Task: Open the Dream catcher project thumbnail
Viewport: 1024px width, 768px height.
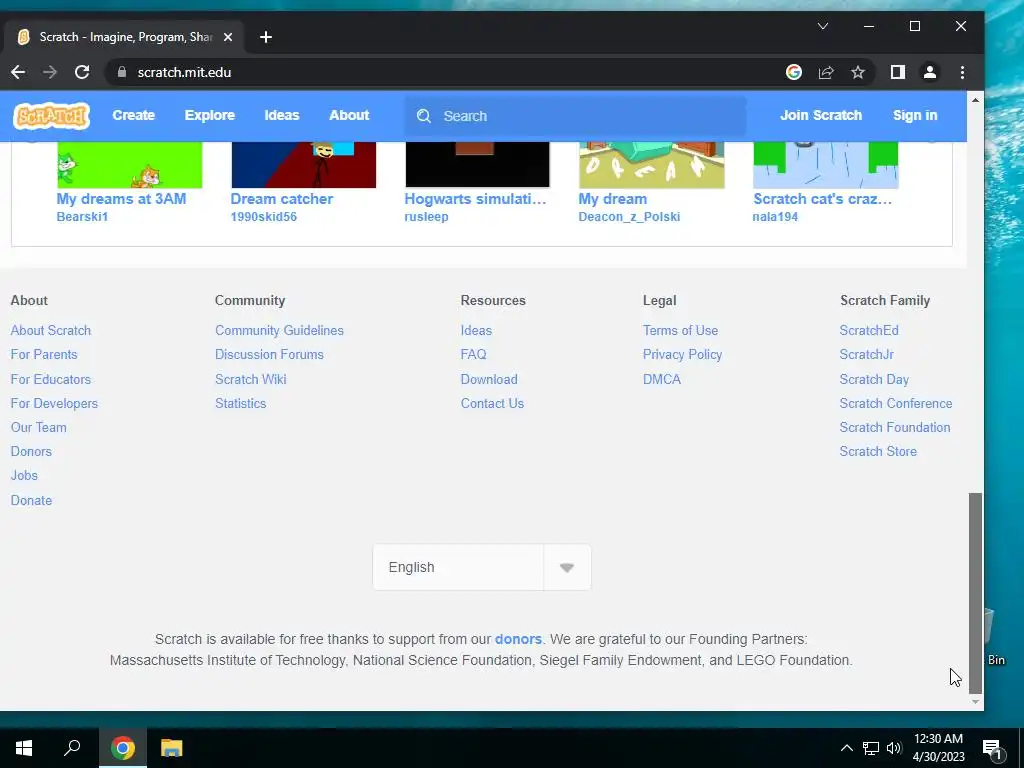Action: pyautogui.click(x=304, y=165)
